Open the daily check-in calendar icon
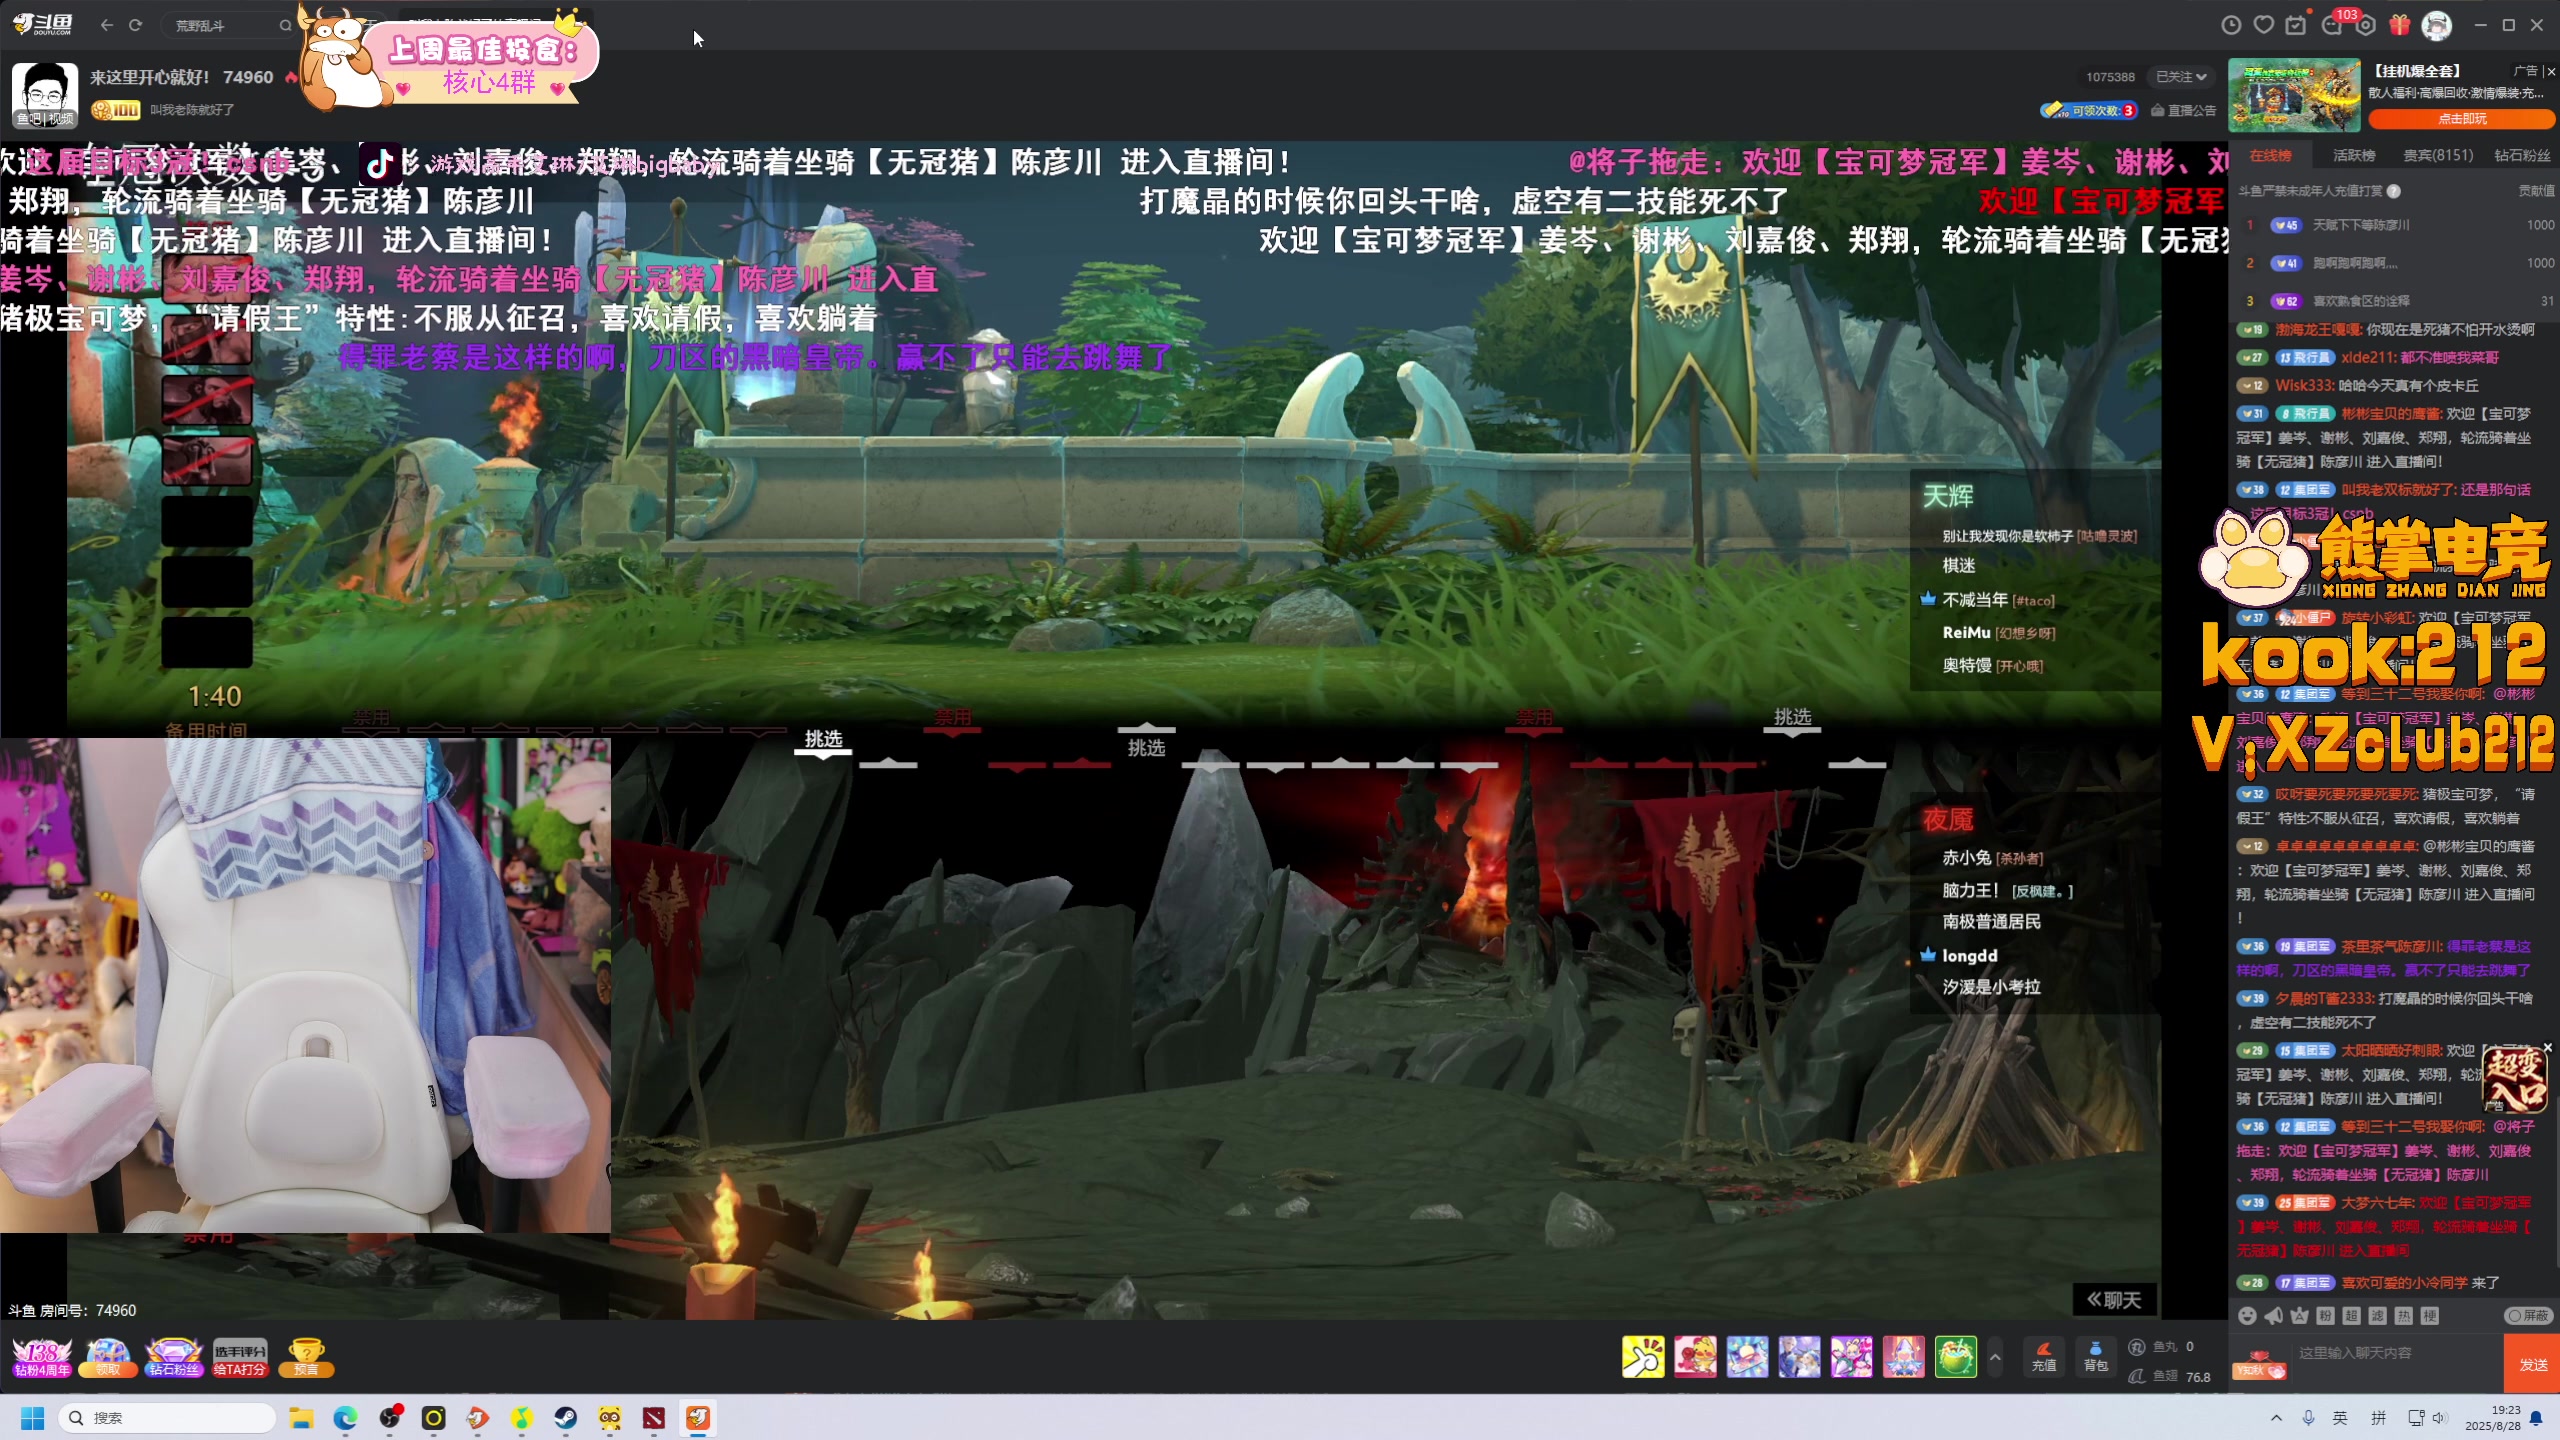The image size is (2560, 1440). tap(2296, 26)
